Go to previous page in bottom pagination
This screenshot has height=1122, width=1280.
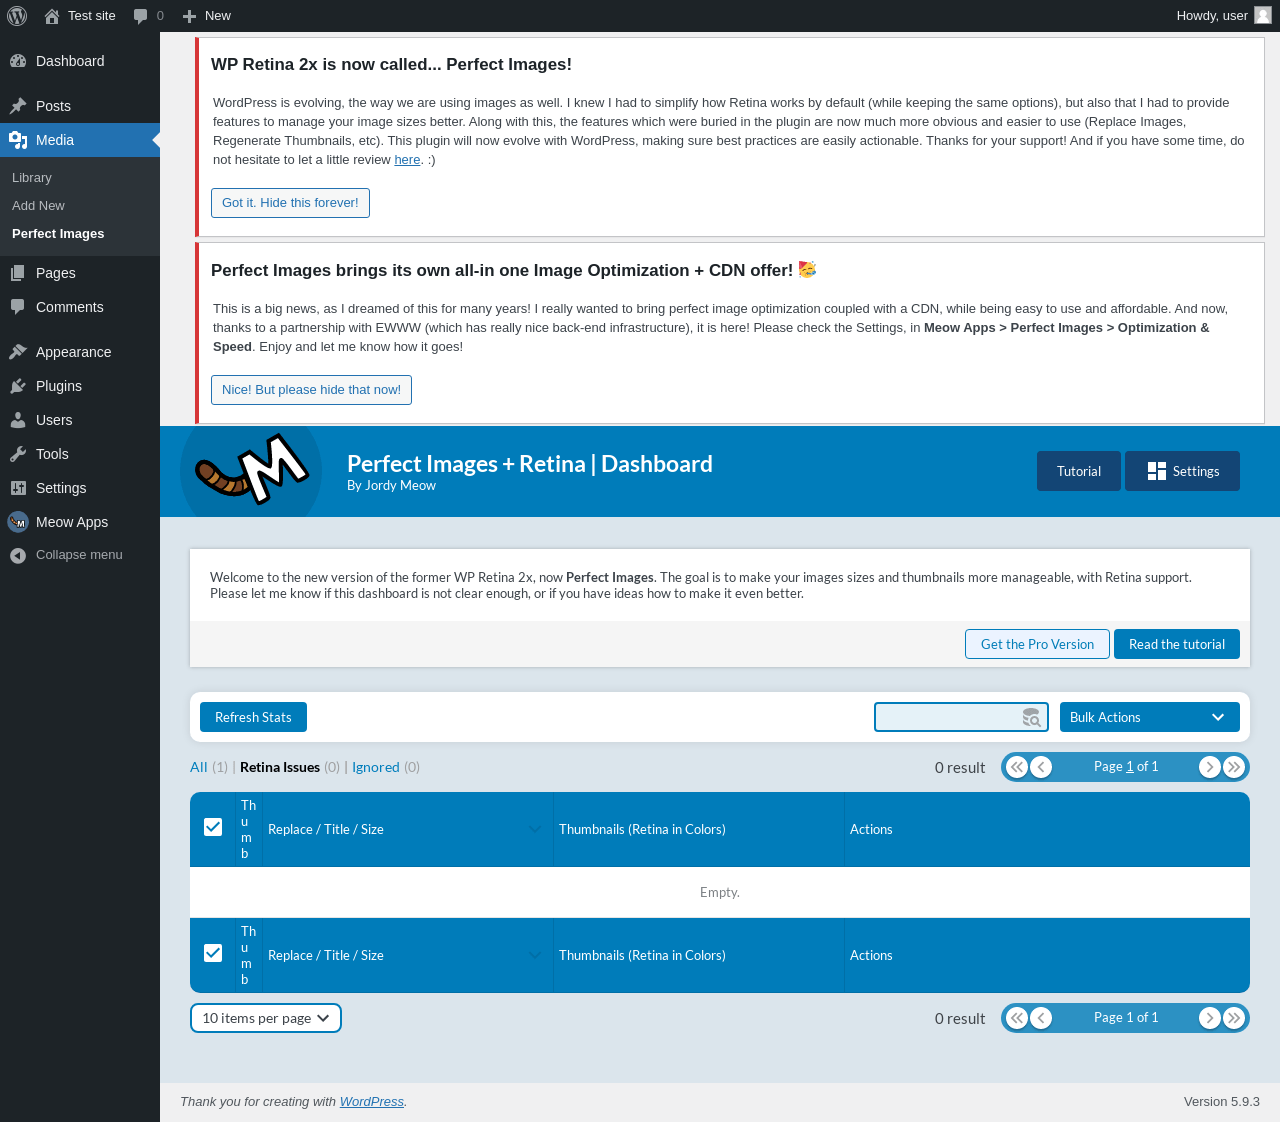click(x=1041, y=1018)
